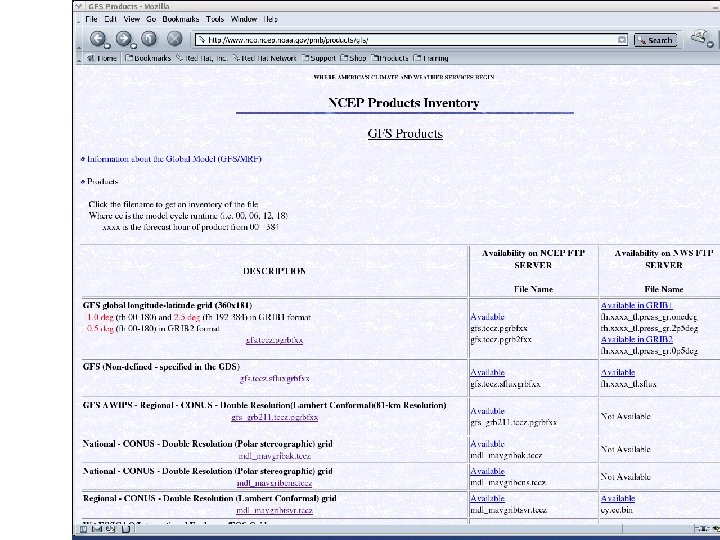The width and height of the screenshot is (720, 540).
Task: Click Available link above mdl_mavgribens.tccz file name
Action: pyautogui.click(x=487, y=471)
